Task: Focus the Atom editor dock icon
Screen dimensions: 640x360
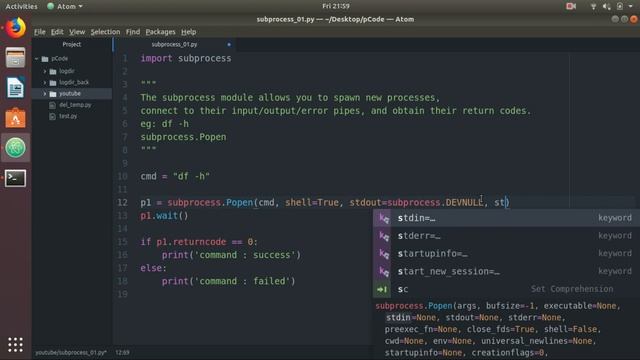Action: (x=16, y=148)
